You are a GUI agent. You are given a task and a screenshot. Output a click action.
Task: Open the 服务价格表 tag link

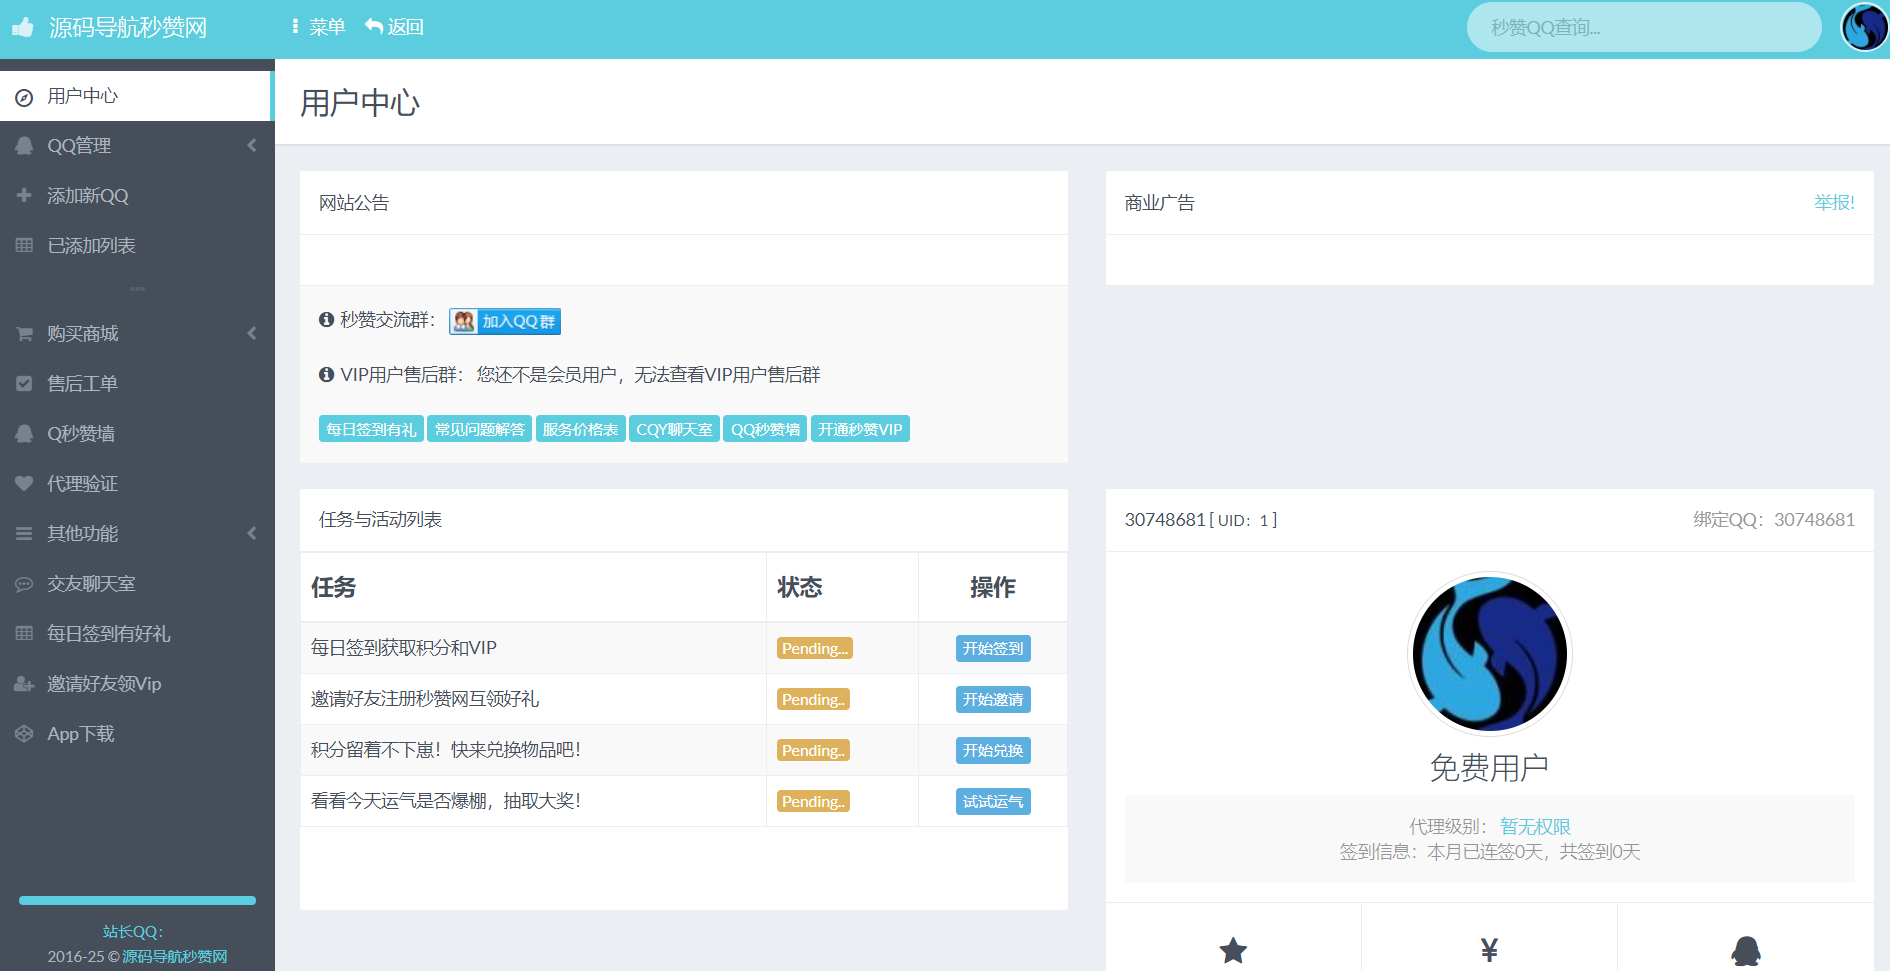pyautogui.click(x=580, y=429)
